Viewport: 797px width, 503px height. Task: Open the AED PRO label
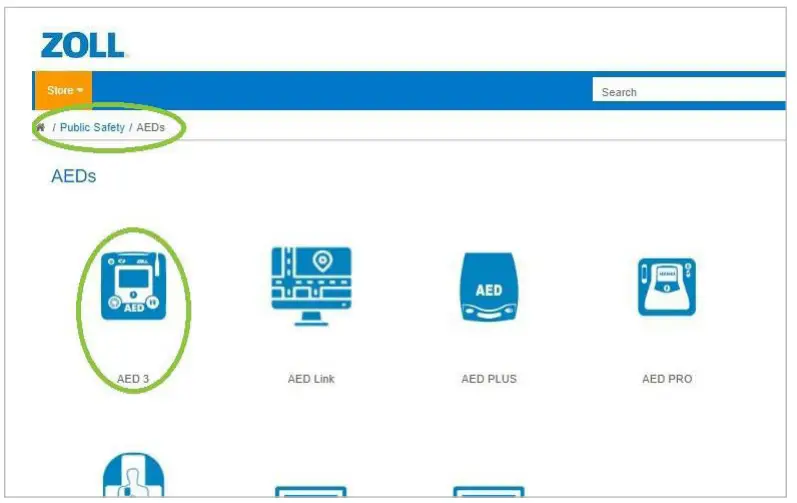[667, 379]
